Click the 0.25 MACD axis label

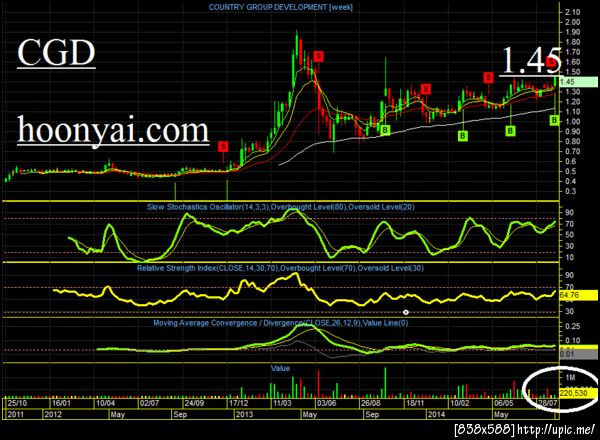point(572,326)
